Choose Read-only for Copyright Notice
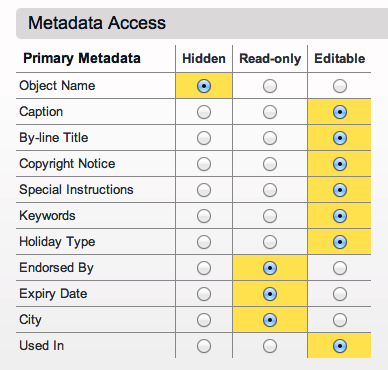Image resolution: width=388 pixels, height=370 pixels. coord(270,164)
